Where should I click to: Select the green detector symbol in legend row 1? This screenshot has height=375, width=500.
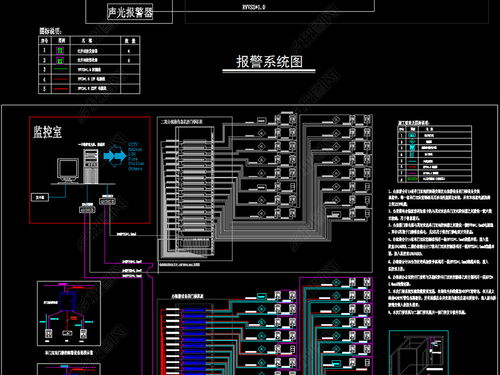(60, 51)
